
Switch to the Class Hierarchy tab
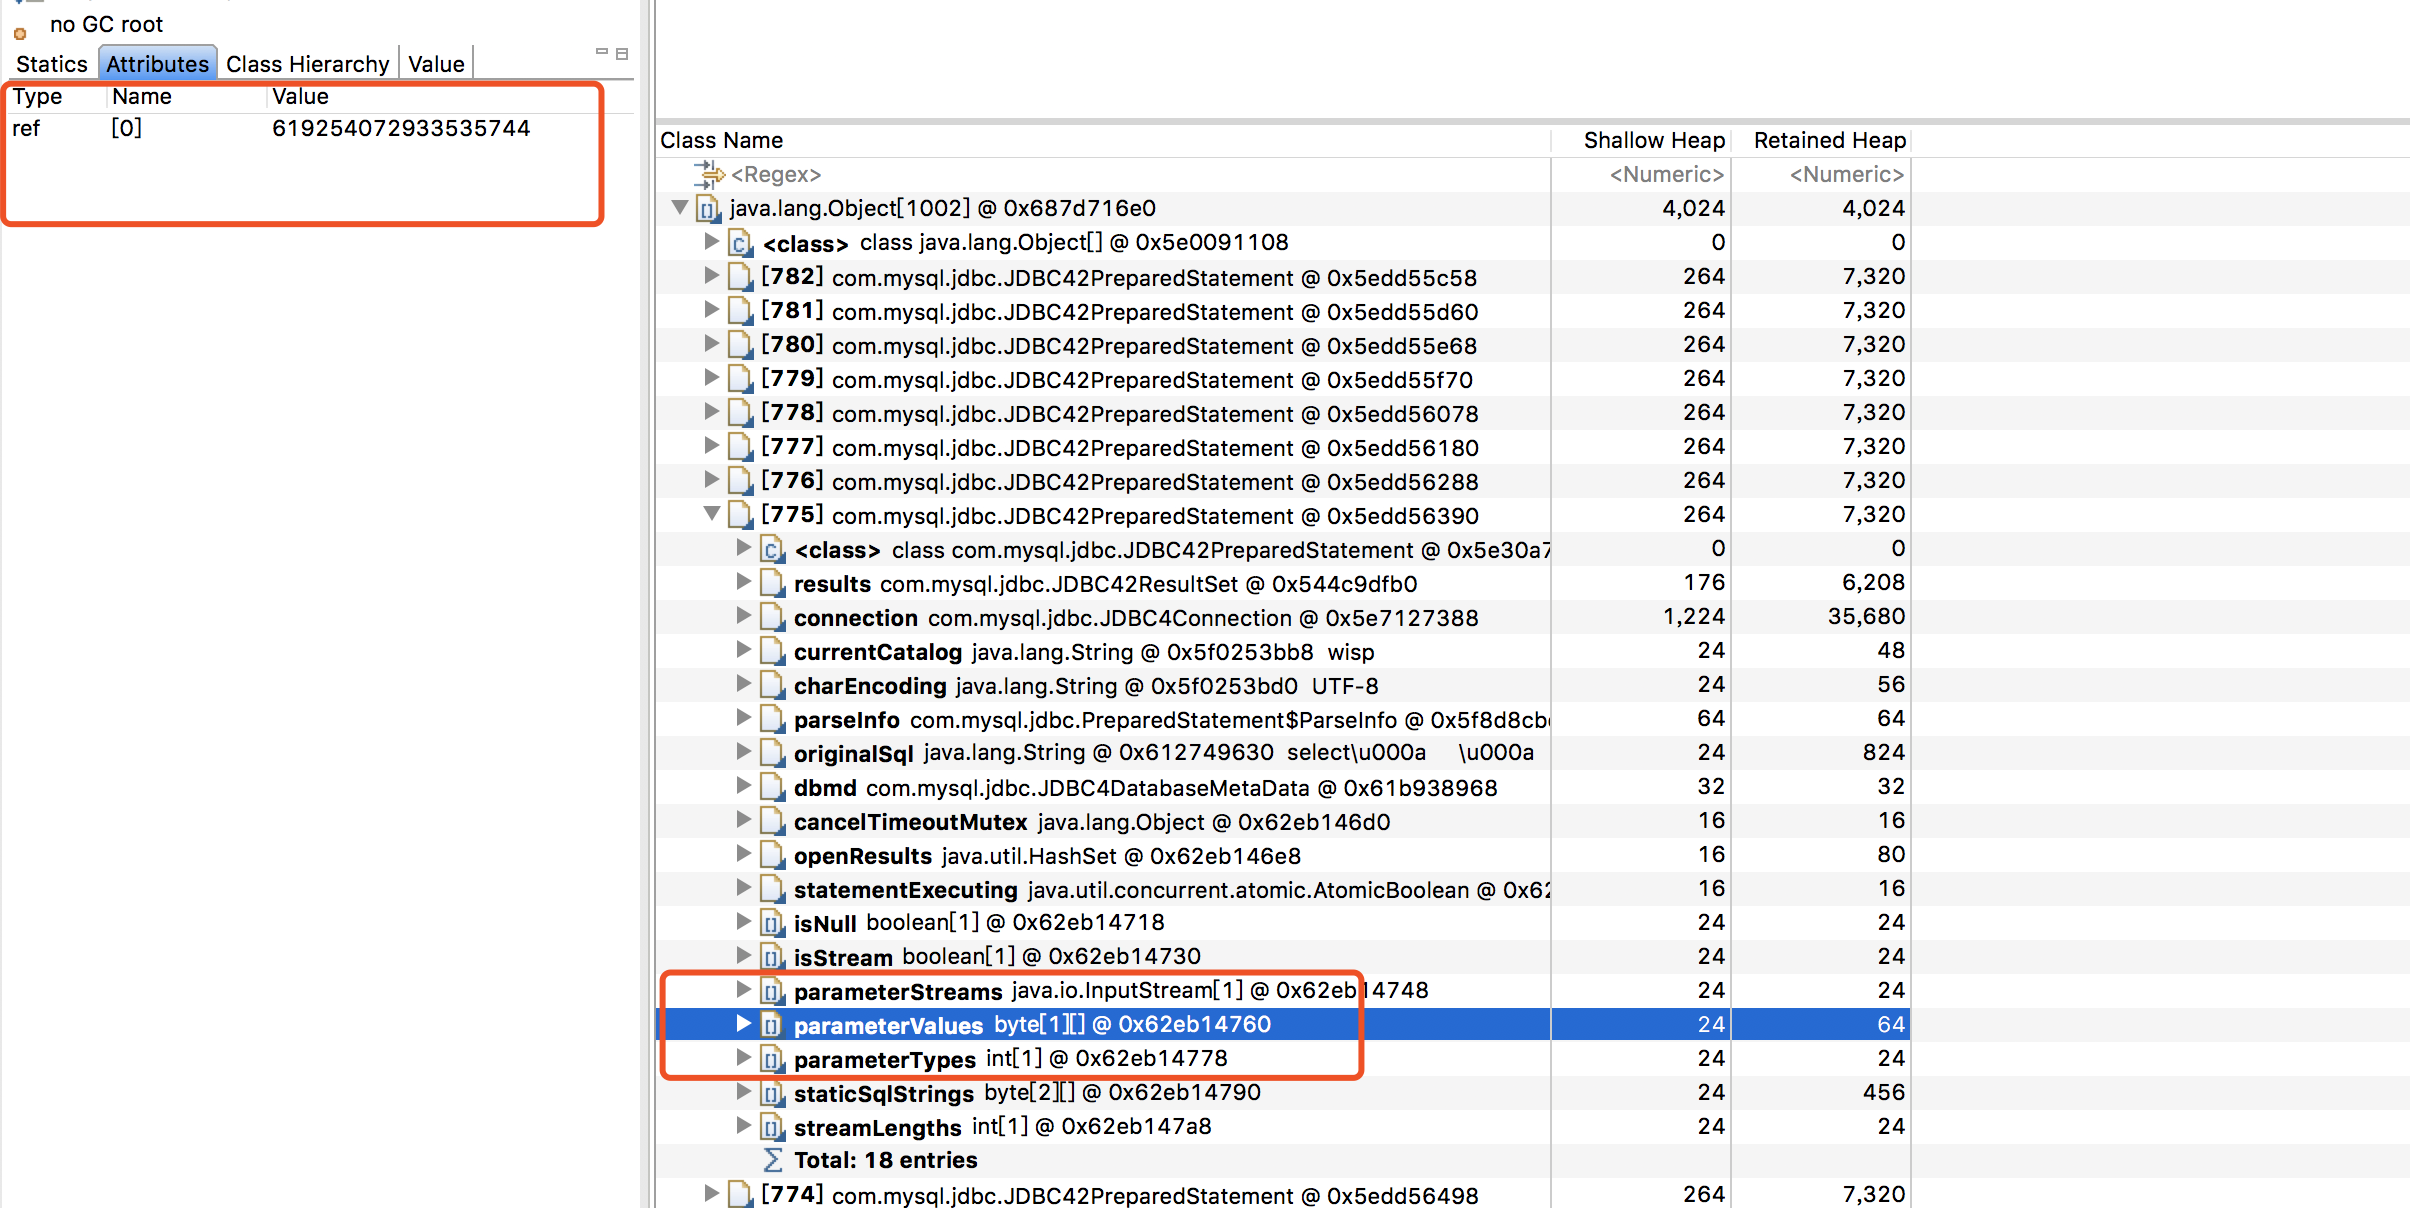coord(307,63)
